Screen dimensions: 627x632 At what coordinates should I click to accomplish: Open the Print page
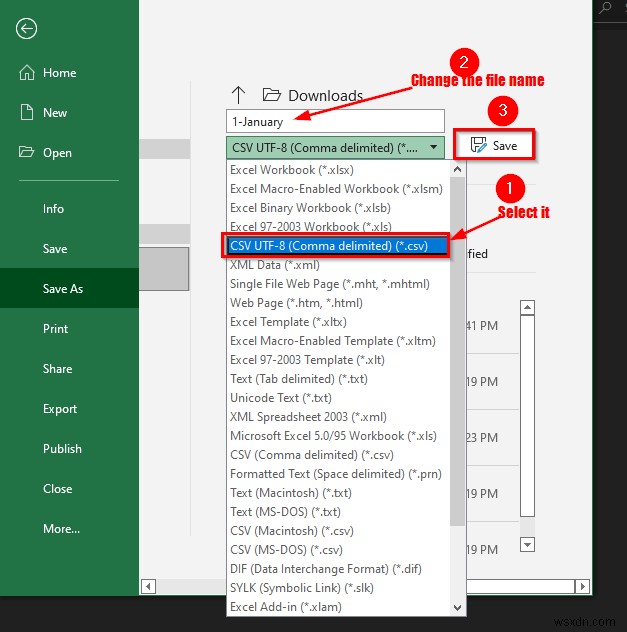coord(55,328)
